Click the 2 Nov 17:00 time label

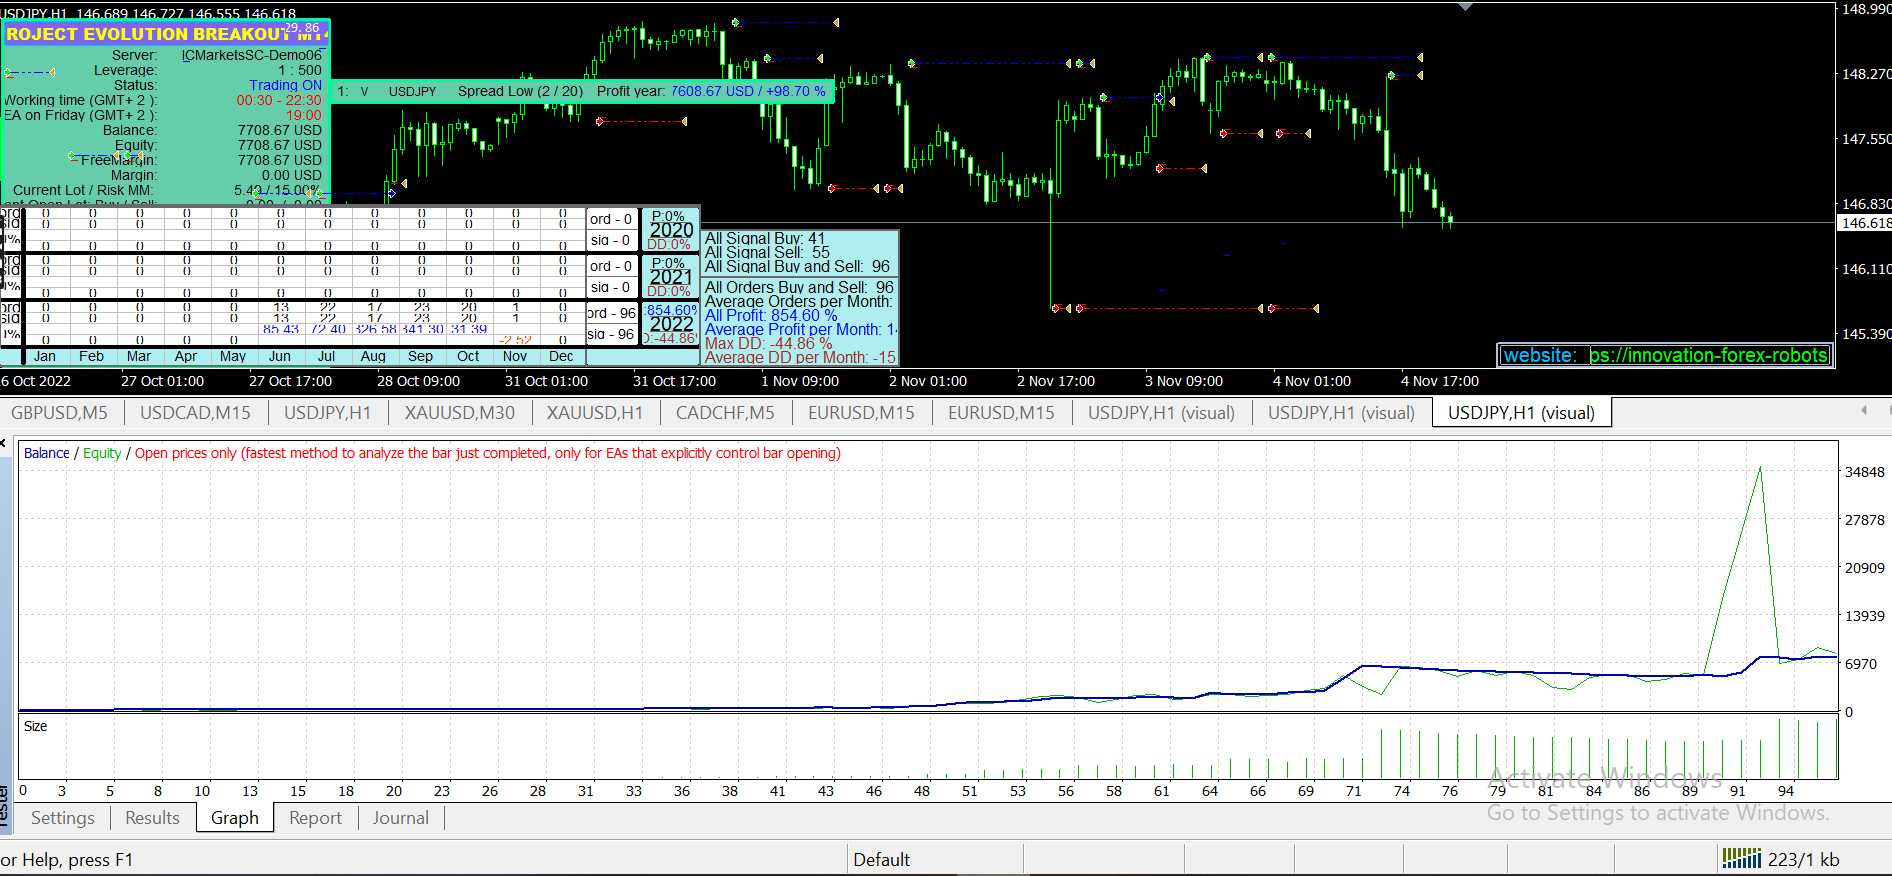(x=1055, y=381)
